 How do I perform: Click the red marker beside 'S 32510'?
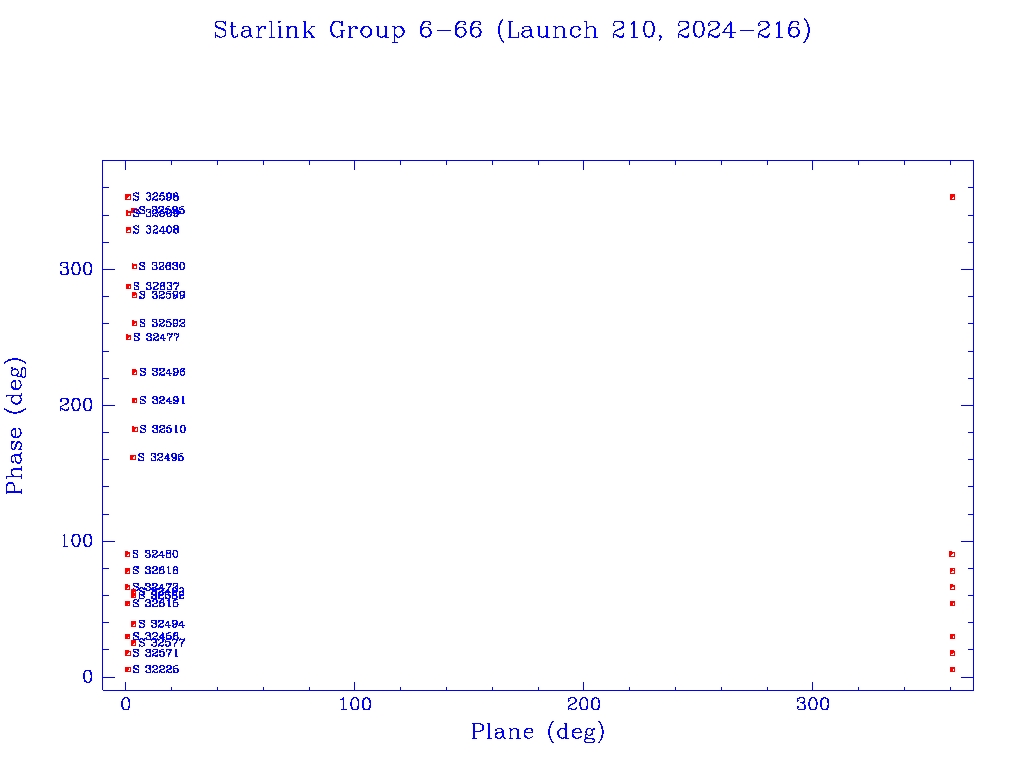[x=135, y=429]
